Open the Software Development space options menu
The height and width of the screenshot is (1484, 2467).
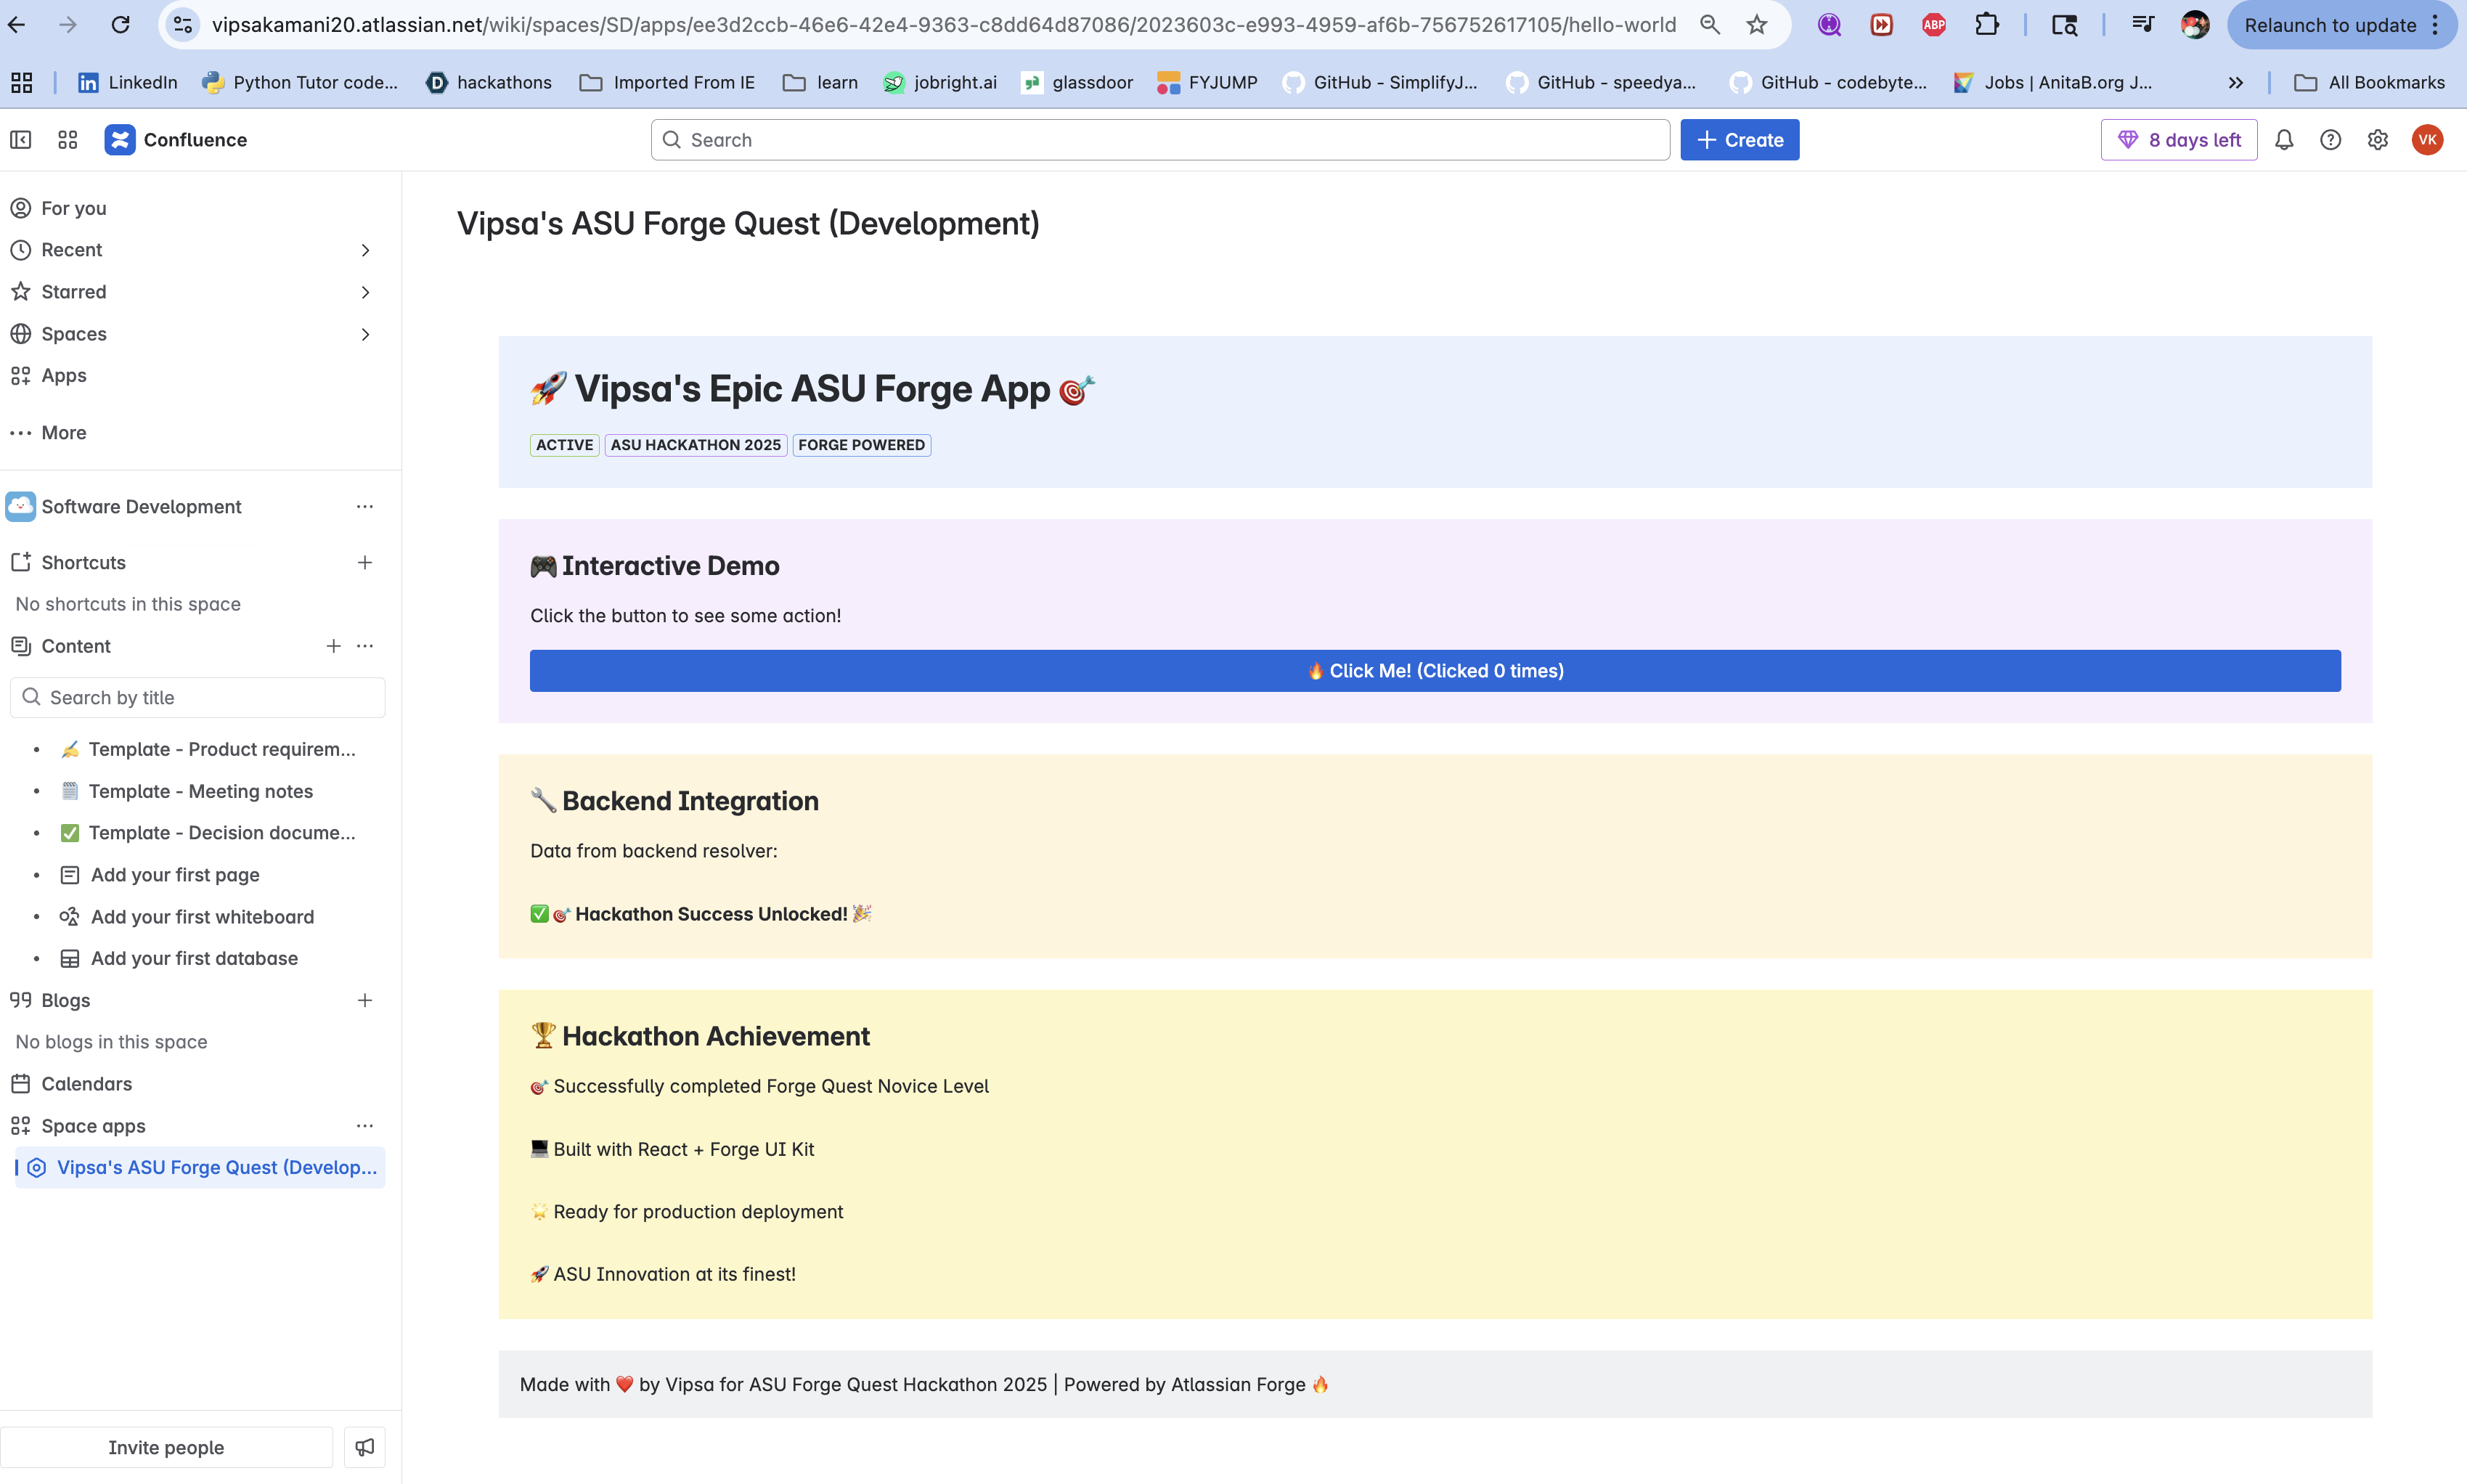(x=364, y=506)
